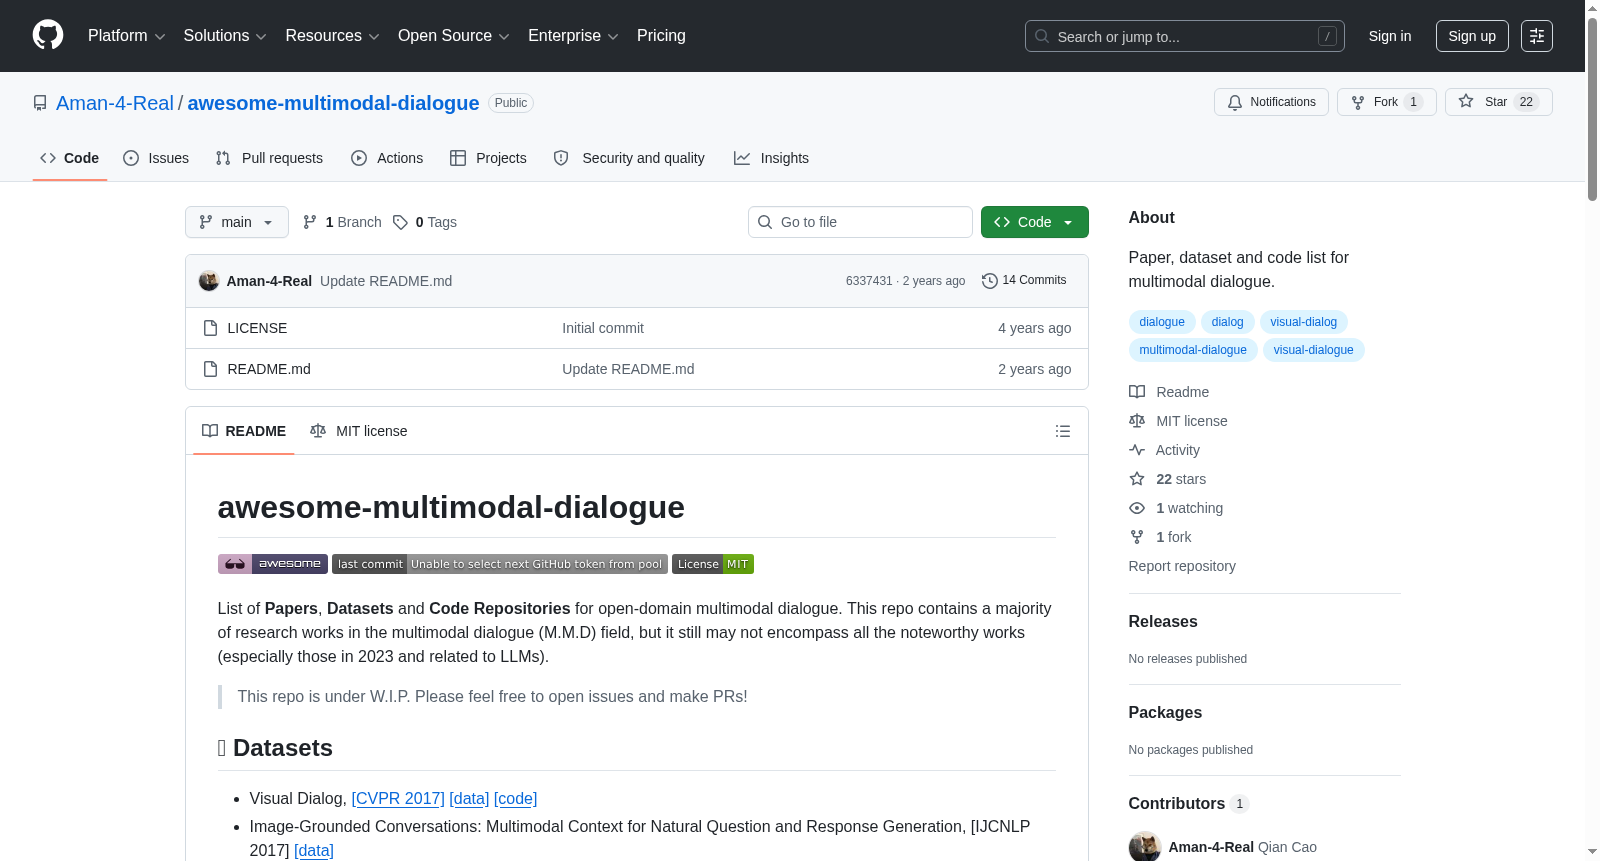This screenshot has width=1600, height=861.
Task: Open the green Code dropdown
Action: click(1034, 222)
